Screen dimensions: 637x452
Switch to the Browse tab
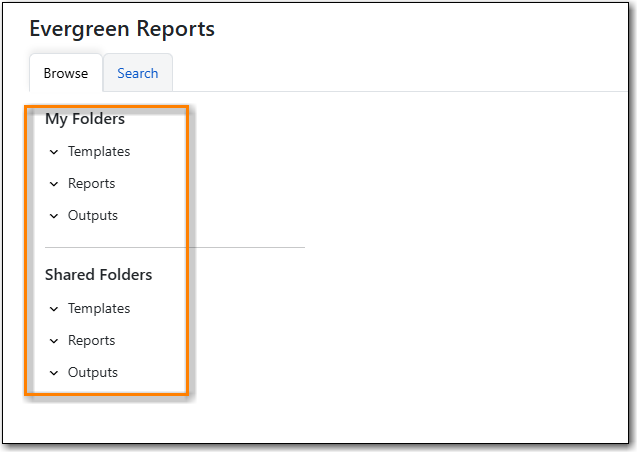(66, 73)
